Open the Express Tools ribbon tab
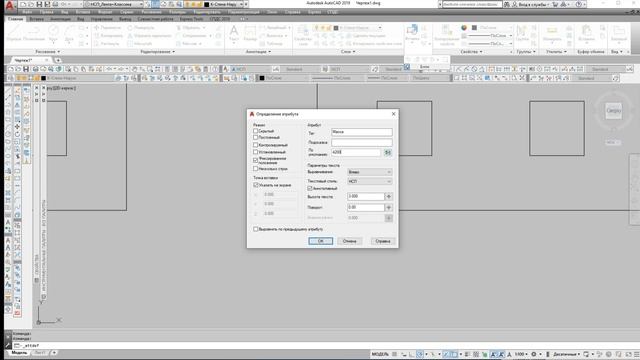The image size is (640, 360). pyautogui.click(x=191, y=19)
